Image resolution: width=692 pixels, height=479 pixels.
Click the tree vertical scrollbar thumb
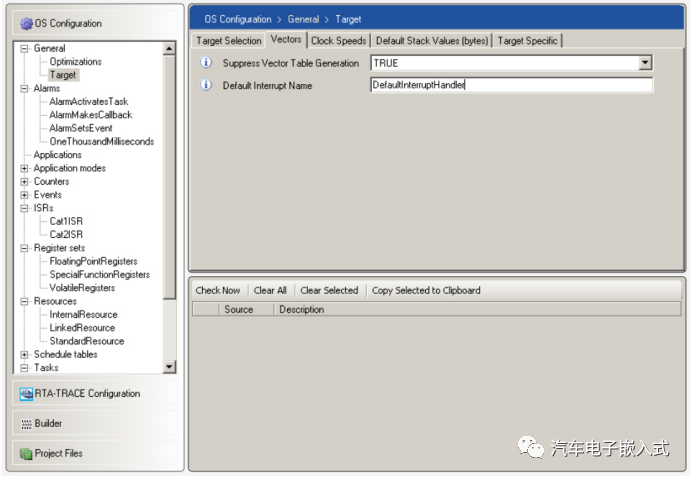pyautogui.click(x=169, y=177)
